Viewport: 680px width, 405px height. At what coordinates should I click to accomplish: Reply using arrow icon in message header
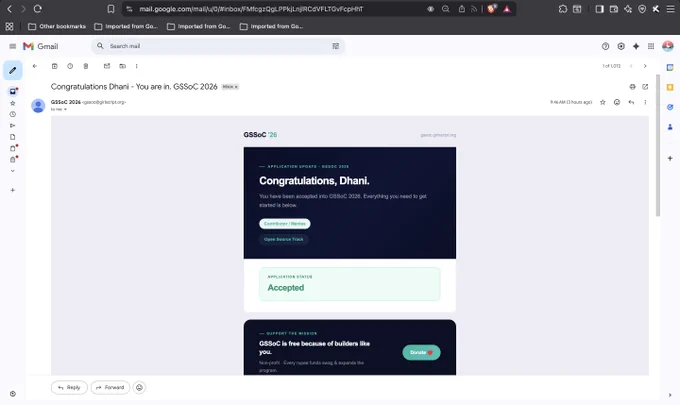[631, 102]
